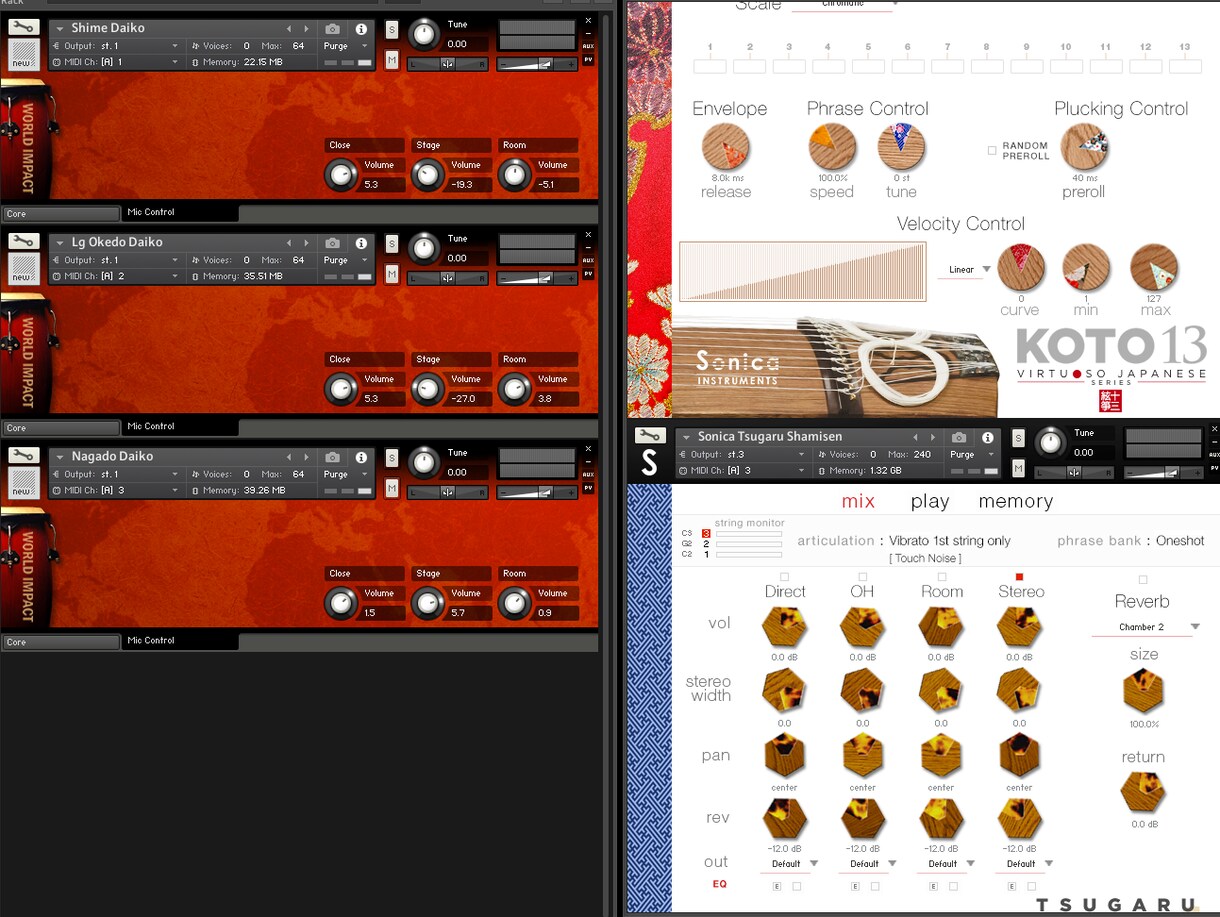This screenshot has width=1220, height=917.
Task: Show the Shime Daiko info icon
Action: 361,30
